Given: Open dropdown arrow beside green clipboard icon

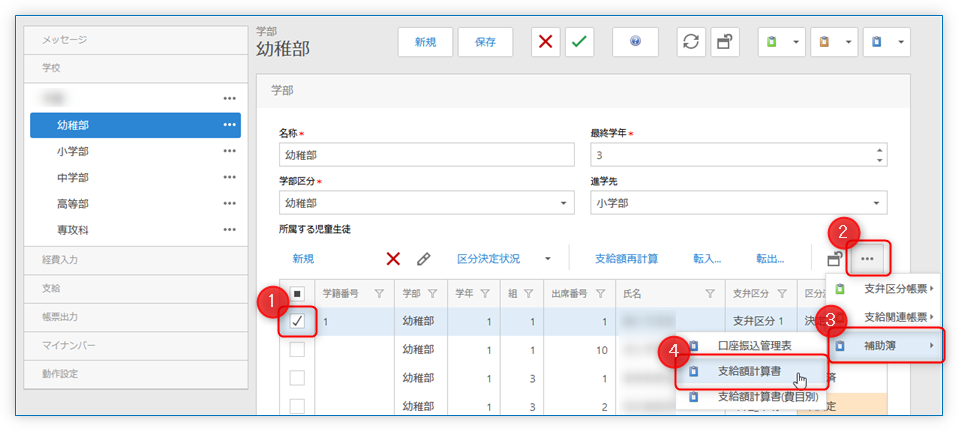Looking at the screenshot, I should pos(795,42).
